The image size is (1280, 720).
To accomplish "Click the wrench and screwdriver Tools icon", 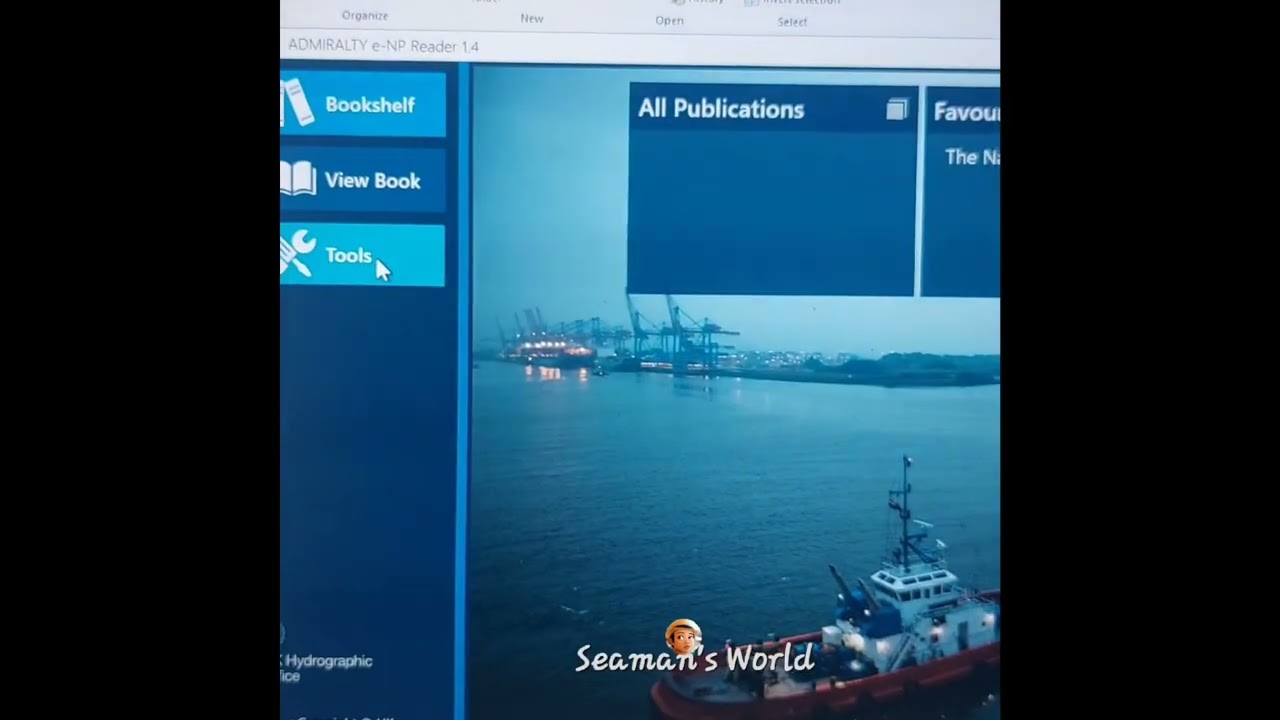I will pyautogui.click(x=297, y=254).
